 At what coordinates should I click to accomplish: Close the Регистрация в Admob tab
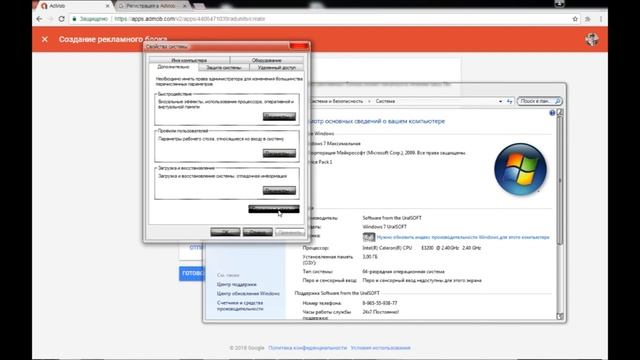pyautogui.click(x=184, y=6)
